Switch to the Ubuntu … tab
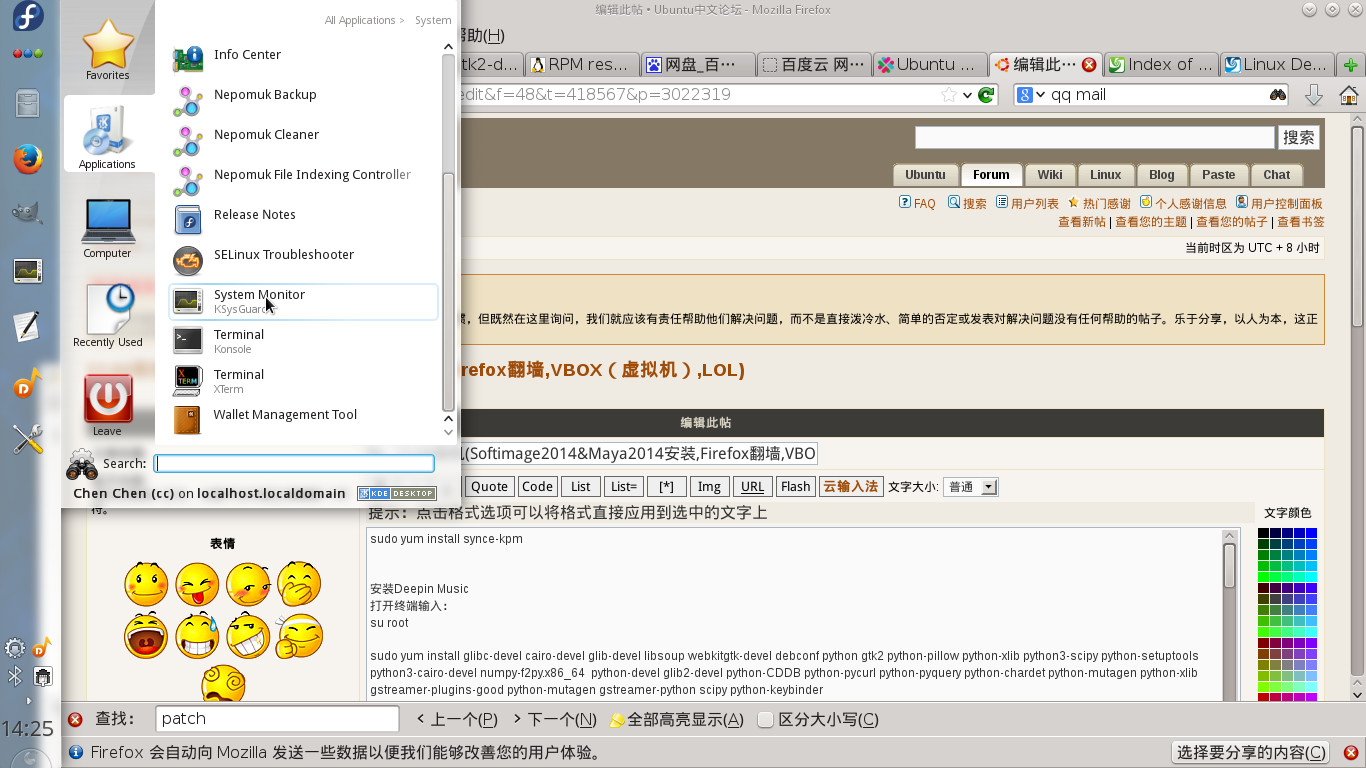Viewport: 1366px width, 768px height. click(929, 64)
